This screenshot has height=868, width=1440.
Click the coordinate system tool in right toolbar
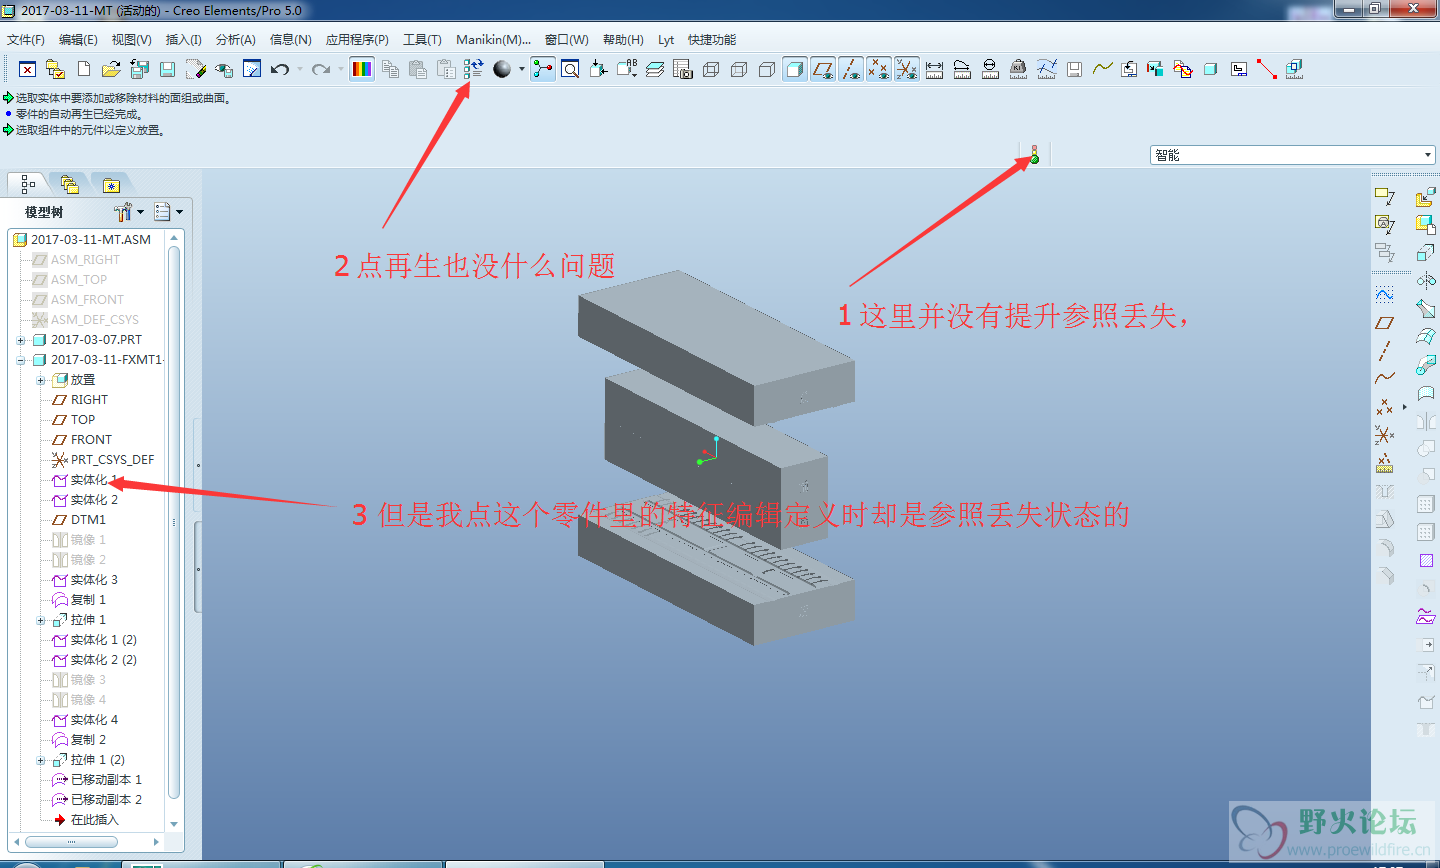[x=1385, y=435]
